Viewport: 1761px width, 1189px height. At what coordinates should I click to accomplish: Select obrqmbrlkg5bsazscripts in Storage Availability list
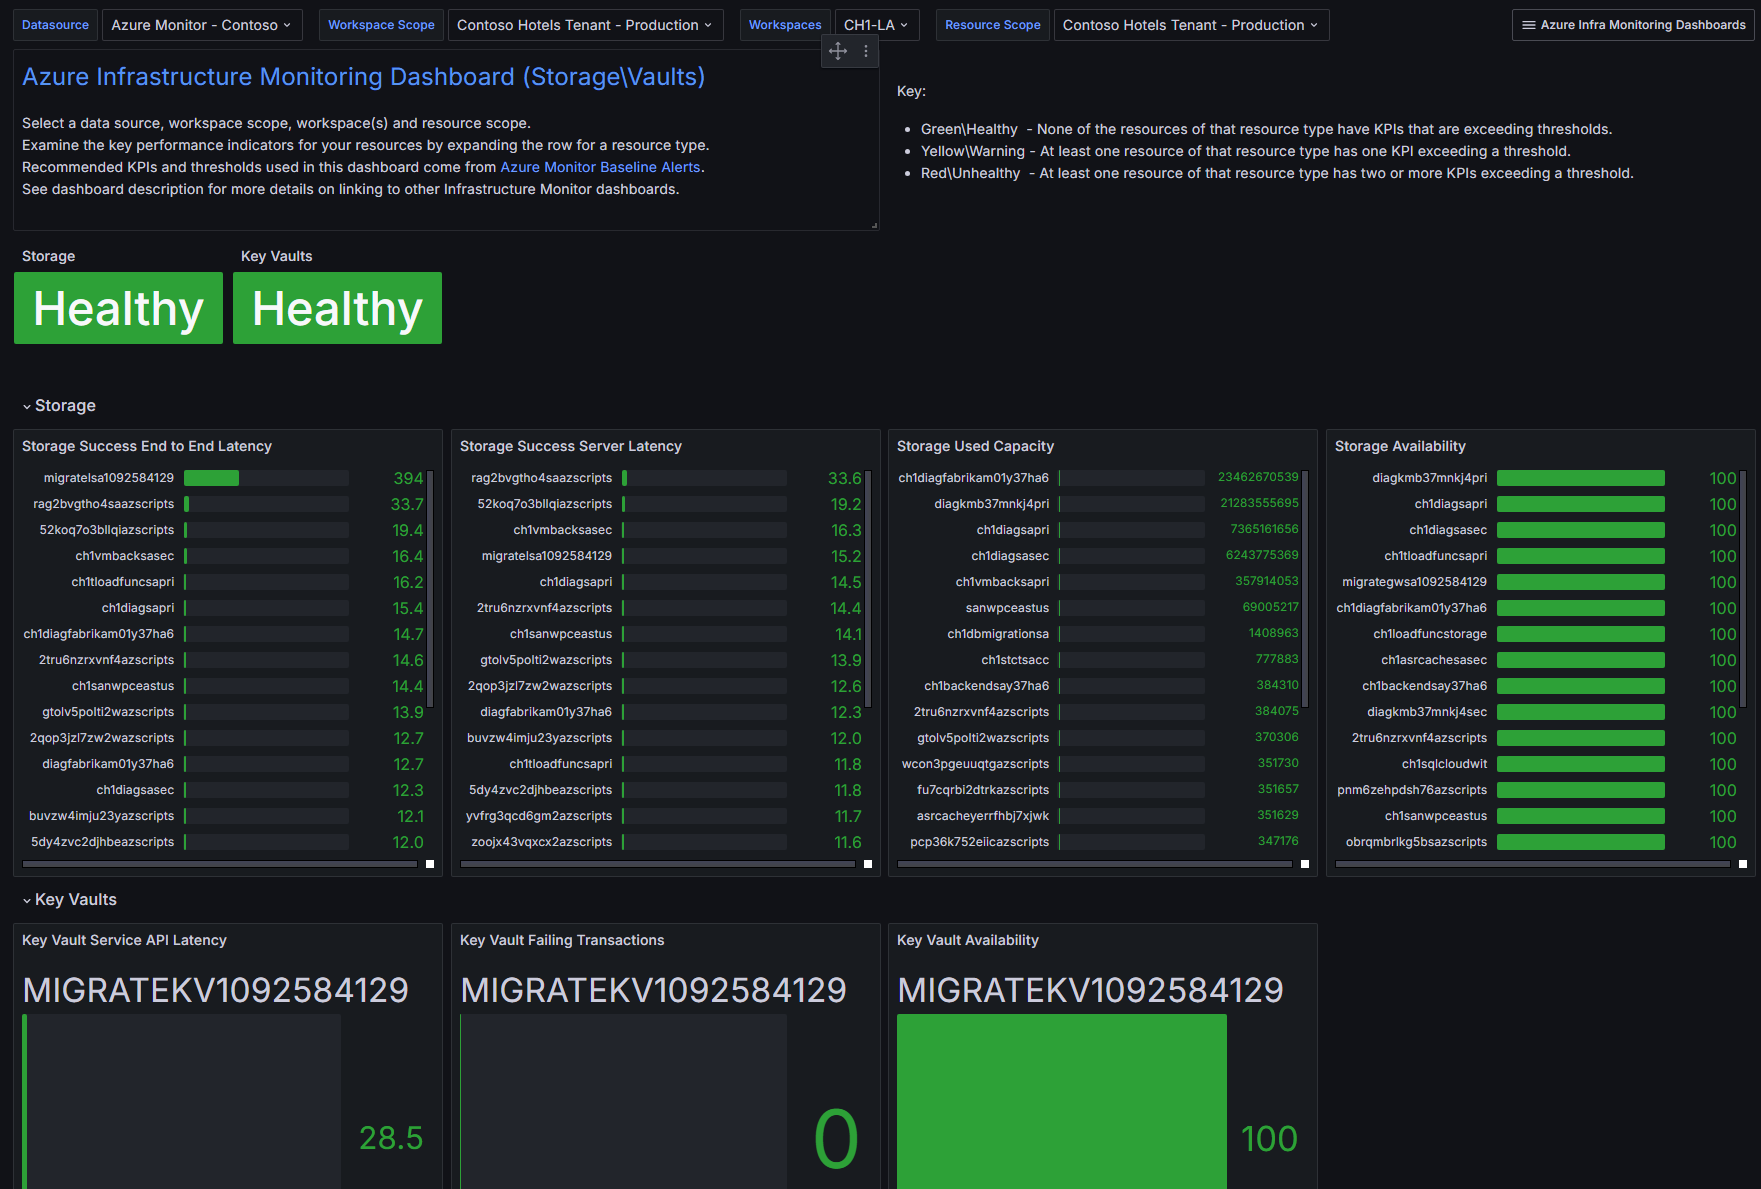[x=1416, y=842]
